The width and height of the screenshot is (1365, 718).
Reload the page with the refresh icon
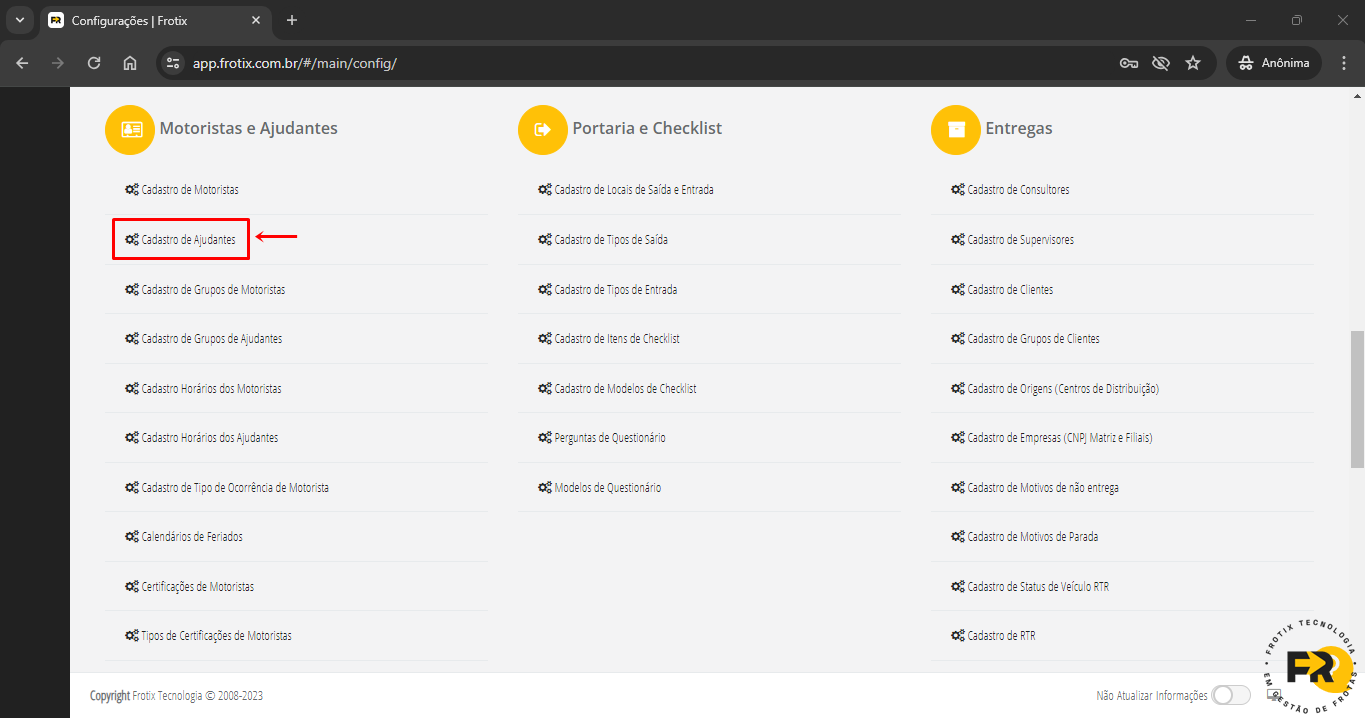94,63
